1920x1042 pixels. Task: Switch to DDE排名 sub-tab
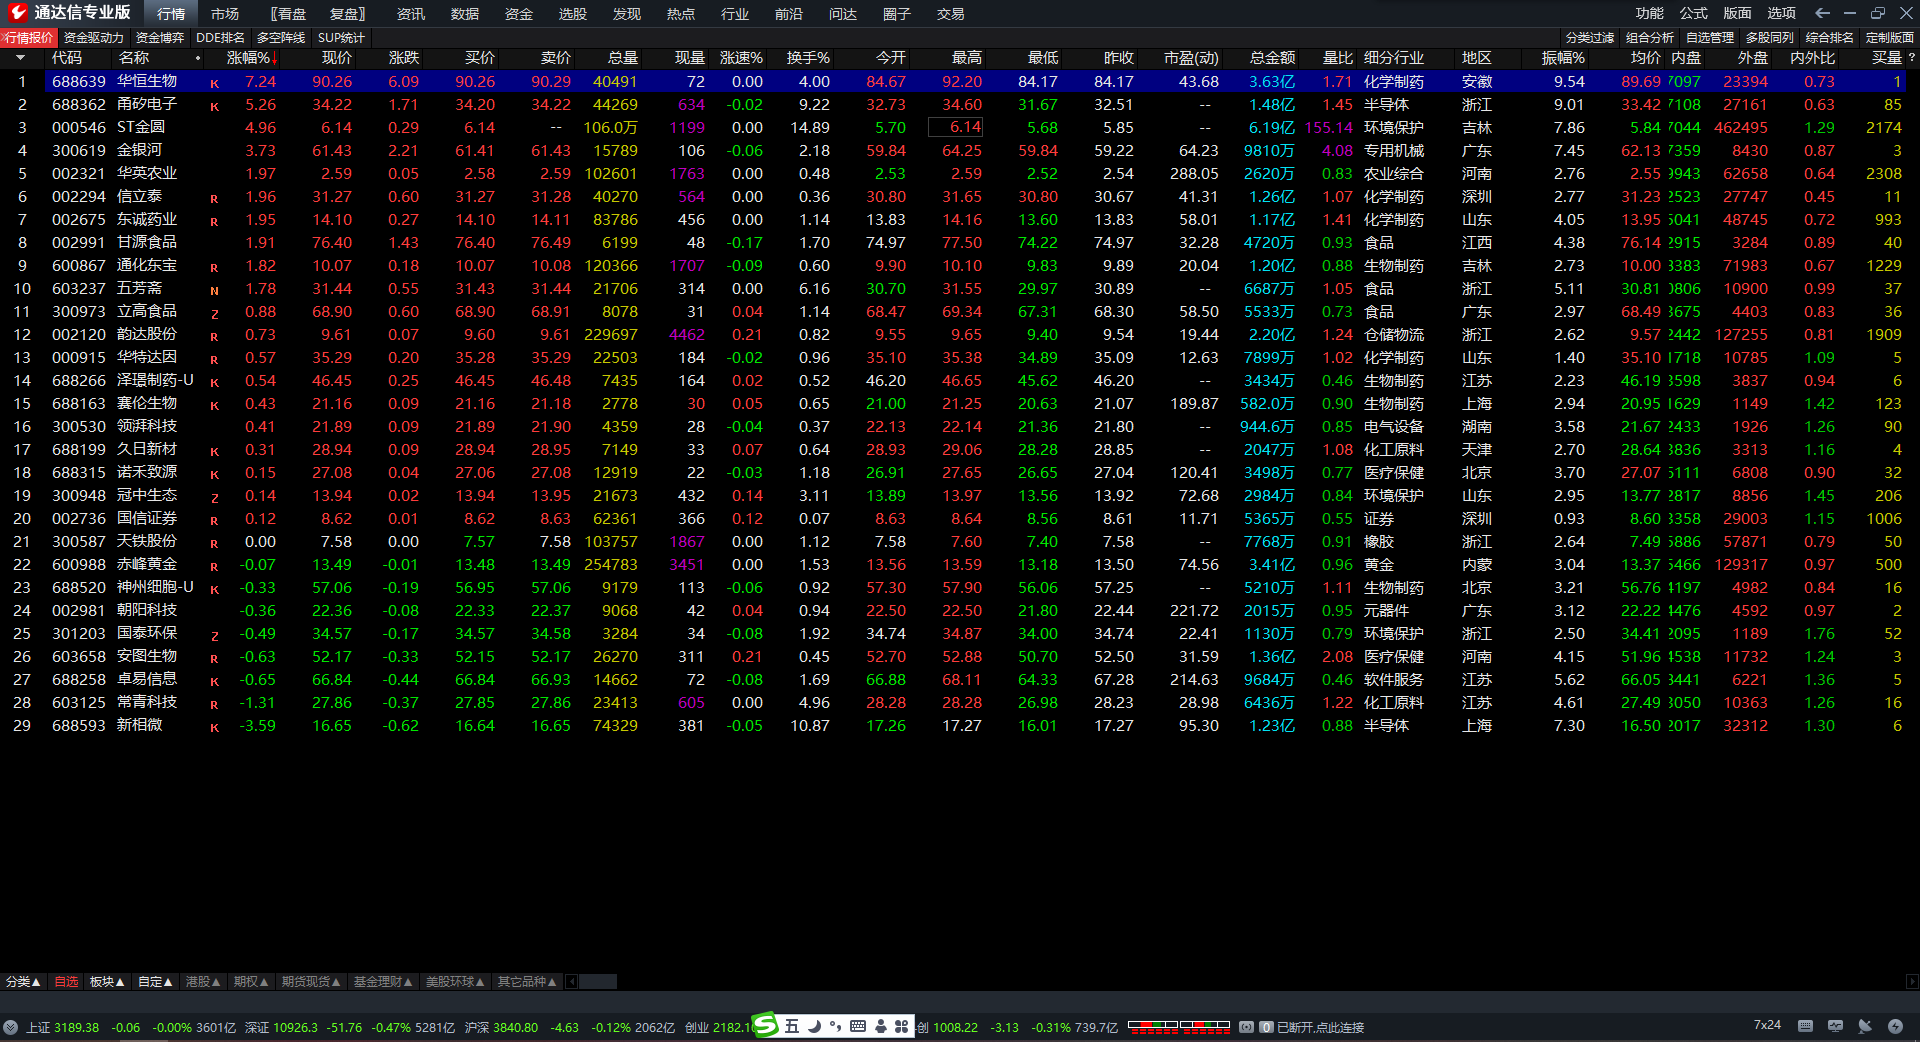tap(220, 37)
